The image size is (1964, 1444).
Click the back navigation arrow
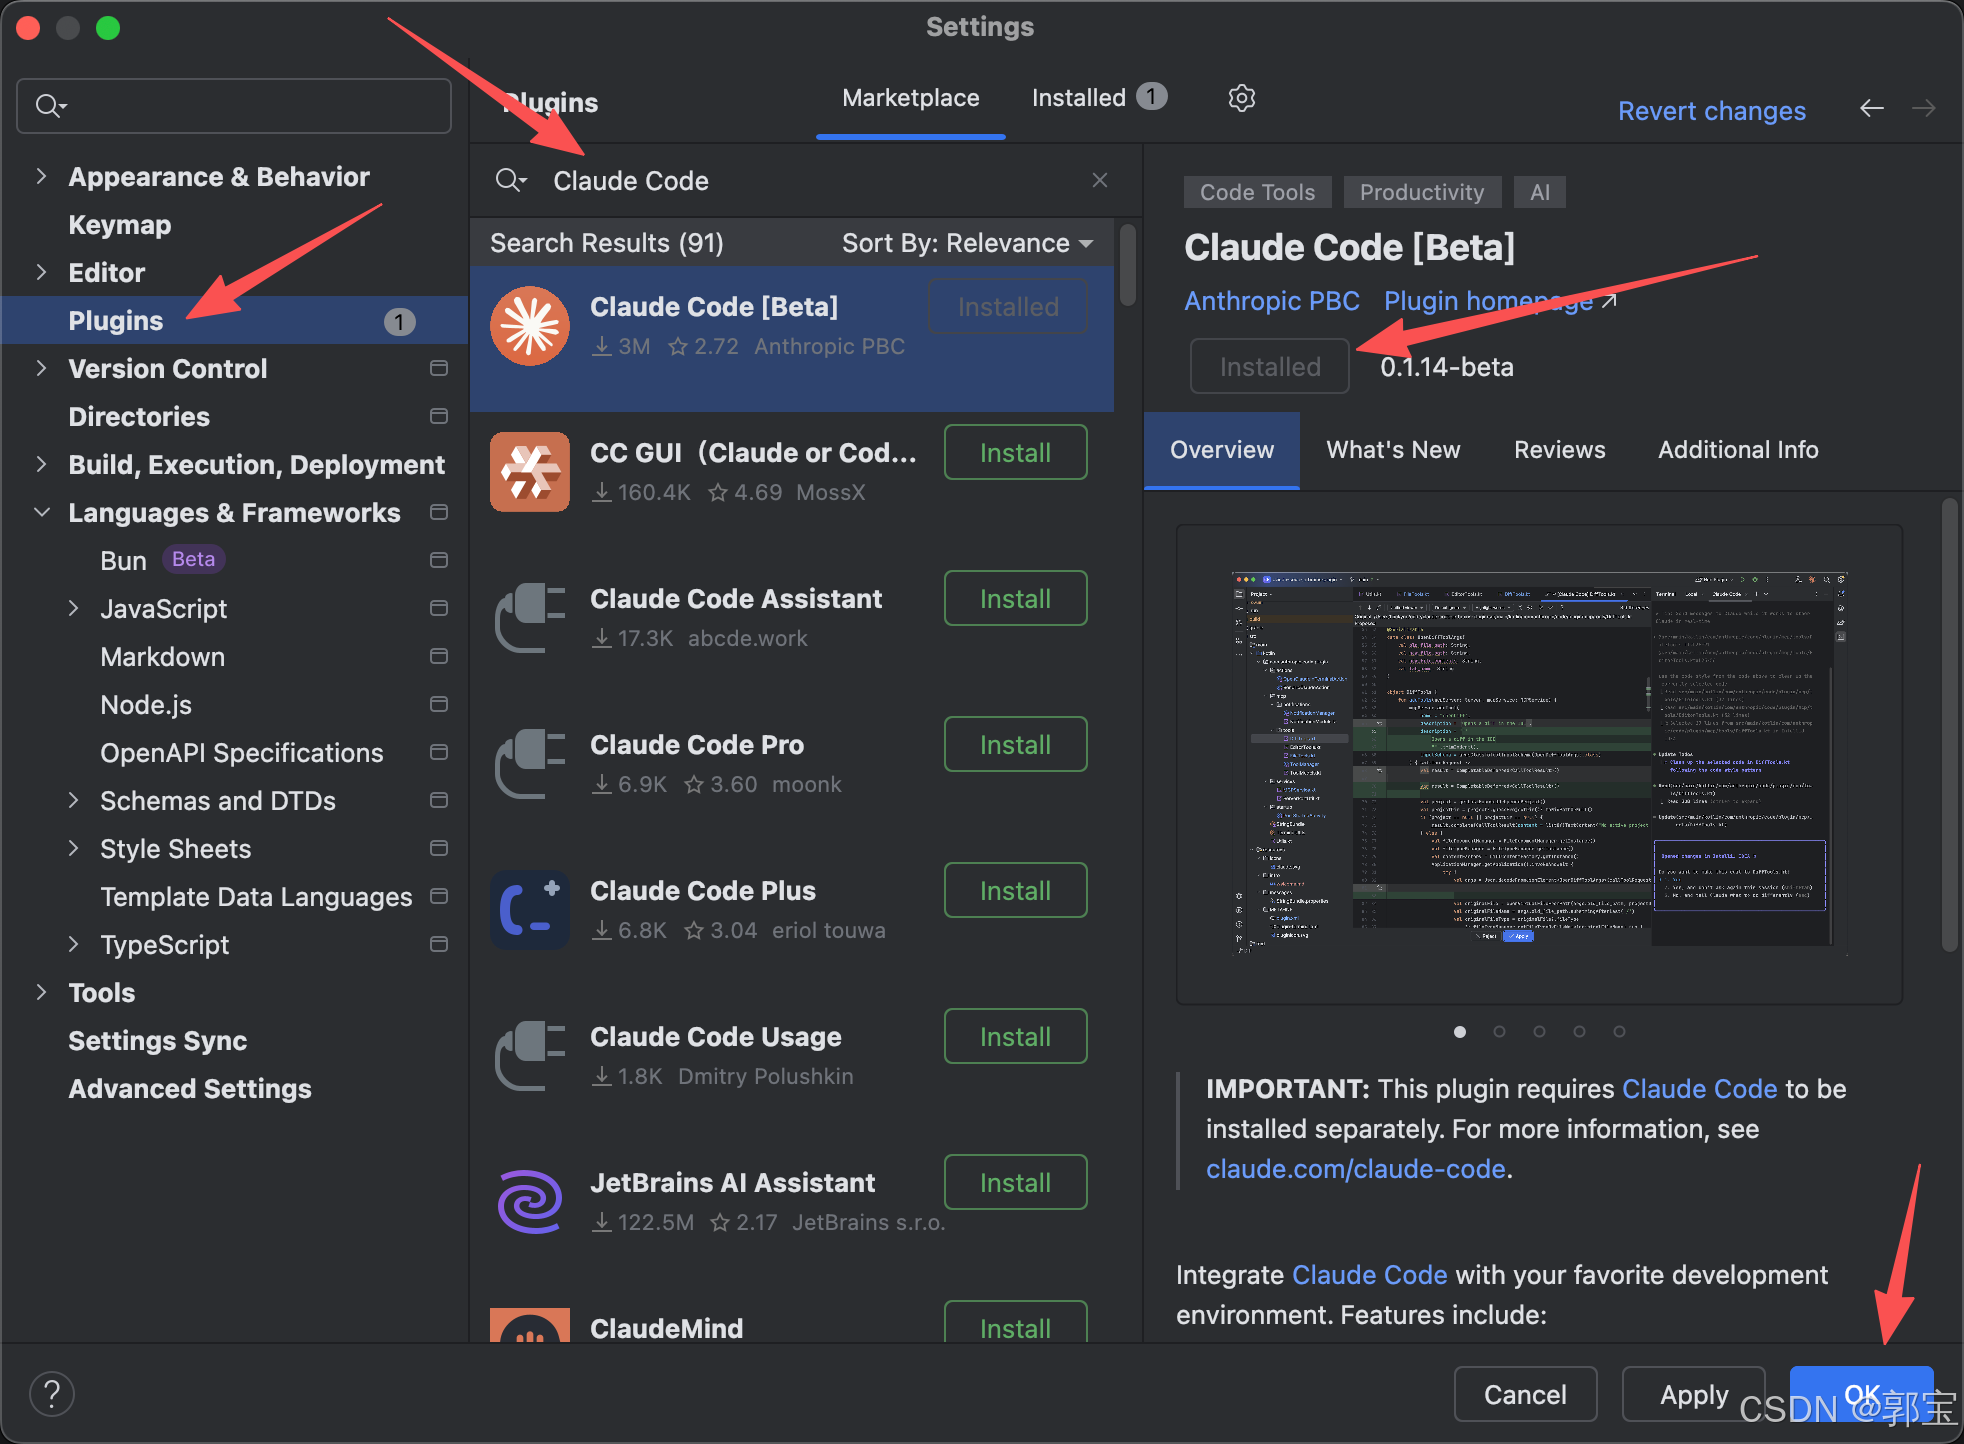(1872, 108)
